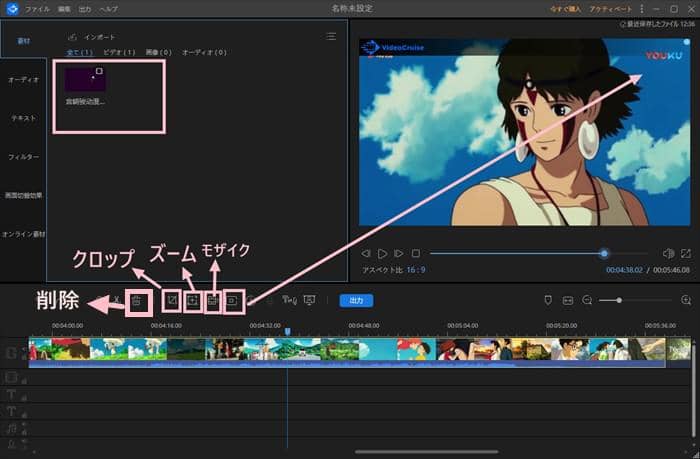Screen dimensions: 700x459
Task: Toggle the lock on the second text track
Action: (24, 414)
